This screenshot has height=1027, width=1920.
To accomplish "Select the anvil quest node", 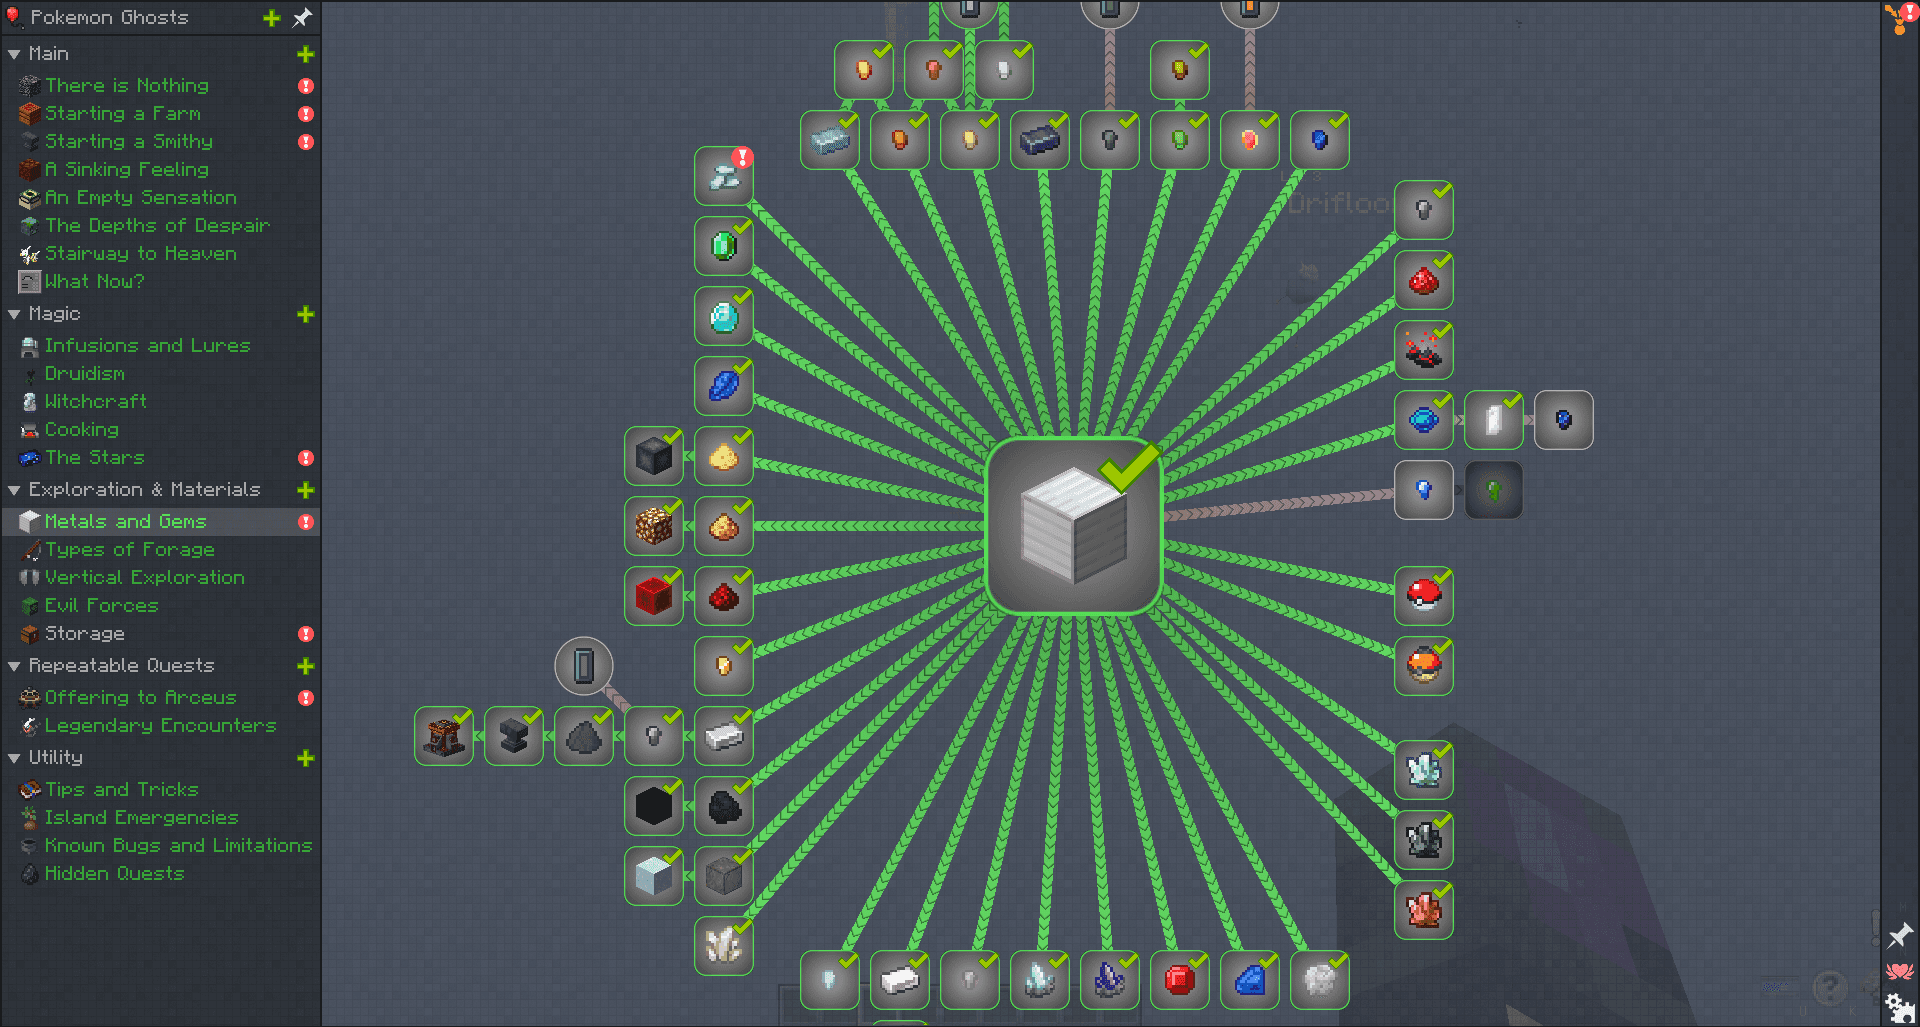I will tap(514, 736).
